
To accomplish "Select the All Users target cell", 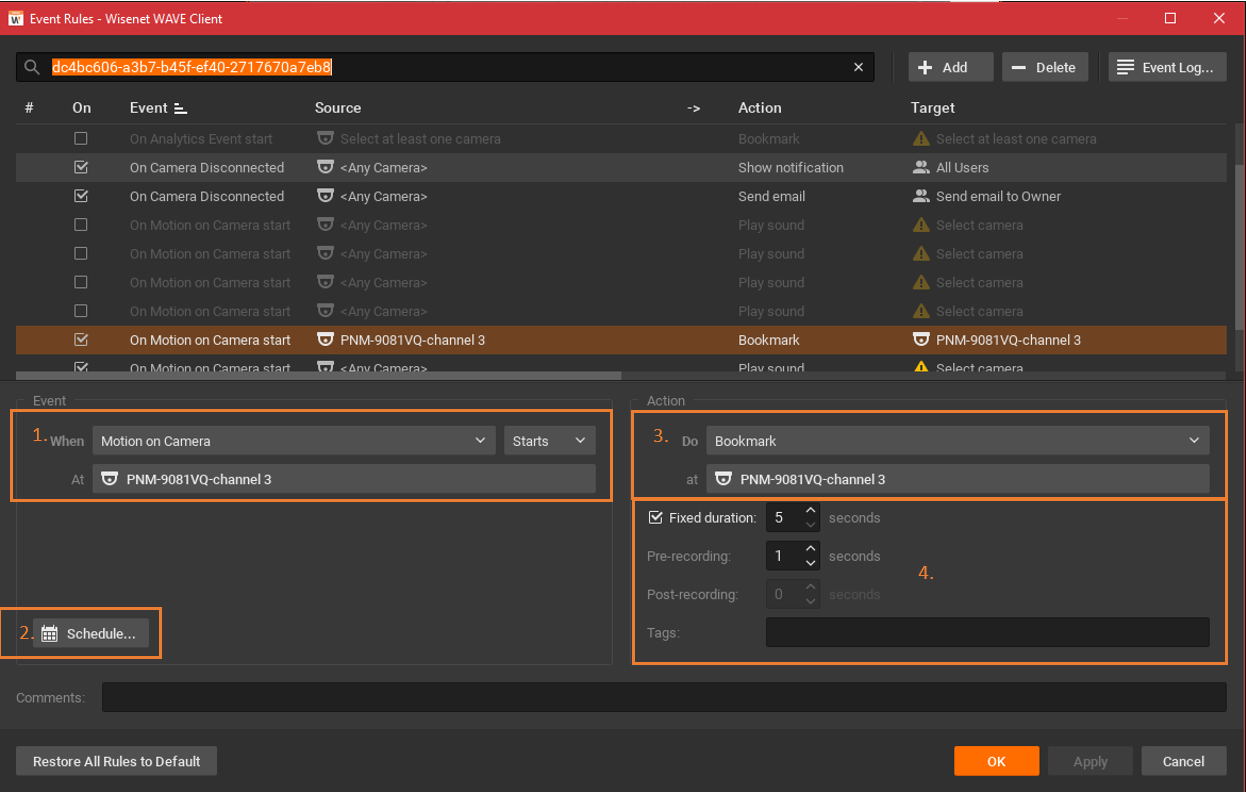I will coord(962,167).
